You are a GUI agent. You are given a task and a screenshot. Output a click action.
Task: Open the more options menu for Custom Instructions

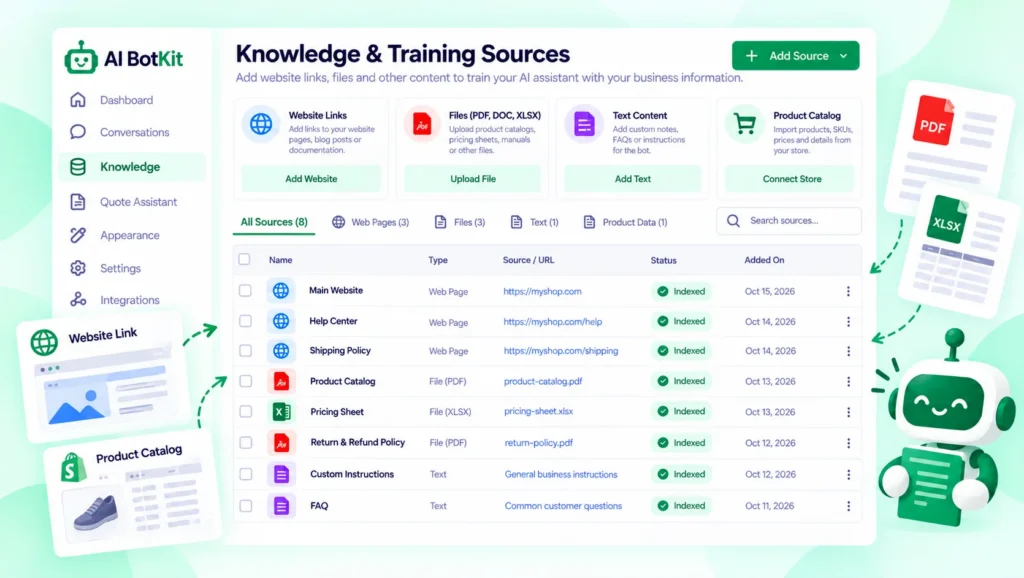tap(848, 475)
